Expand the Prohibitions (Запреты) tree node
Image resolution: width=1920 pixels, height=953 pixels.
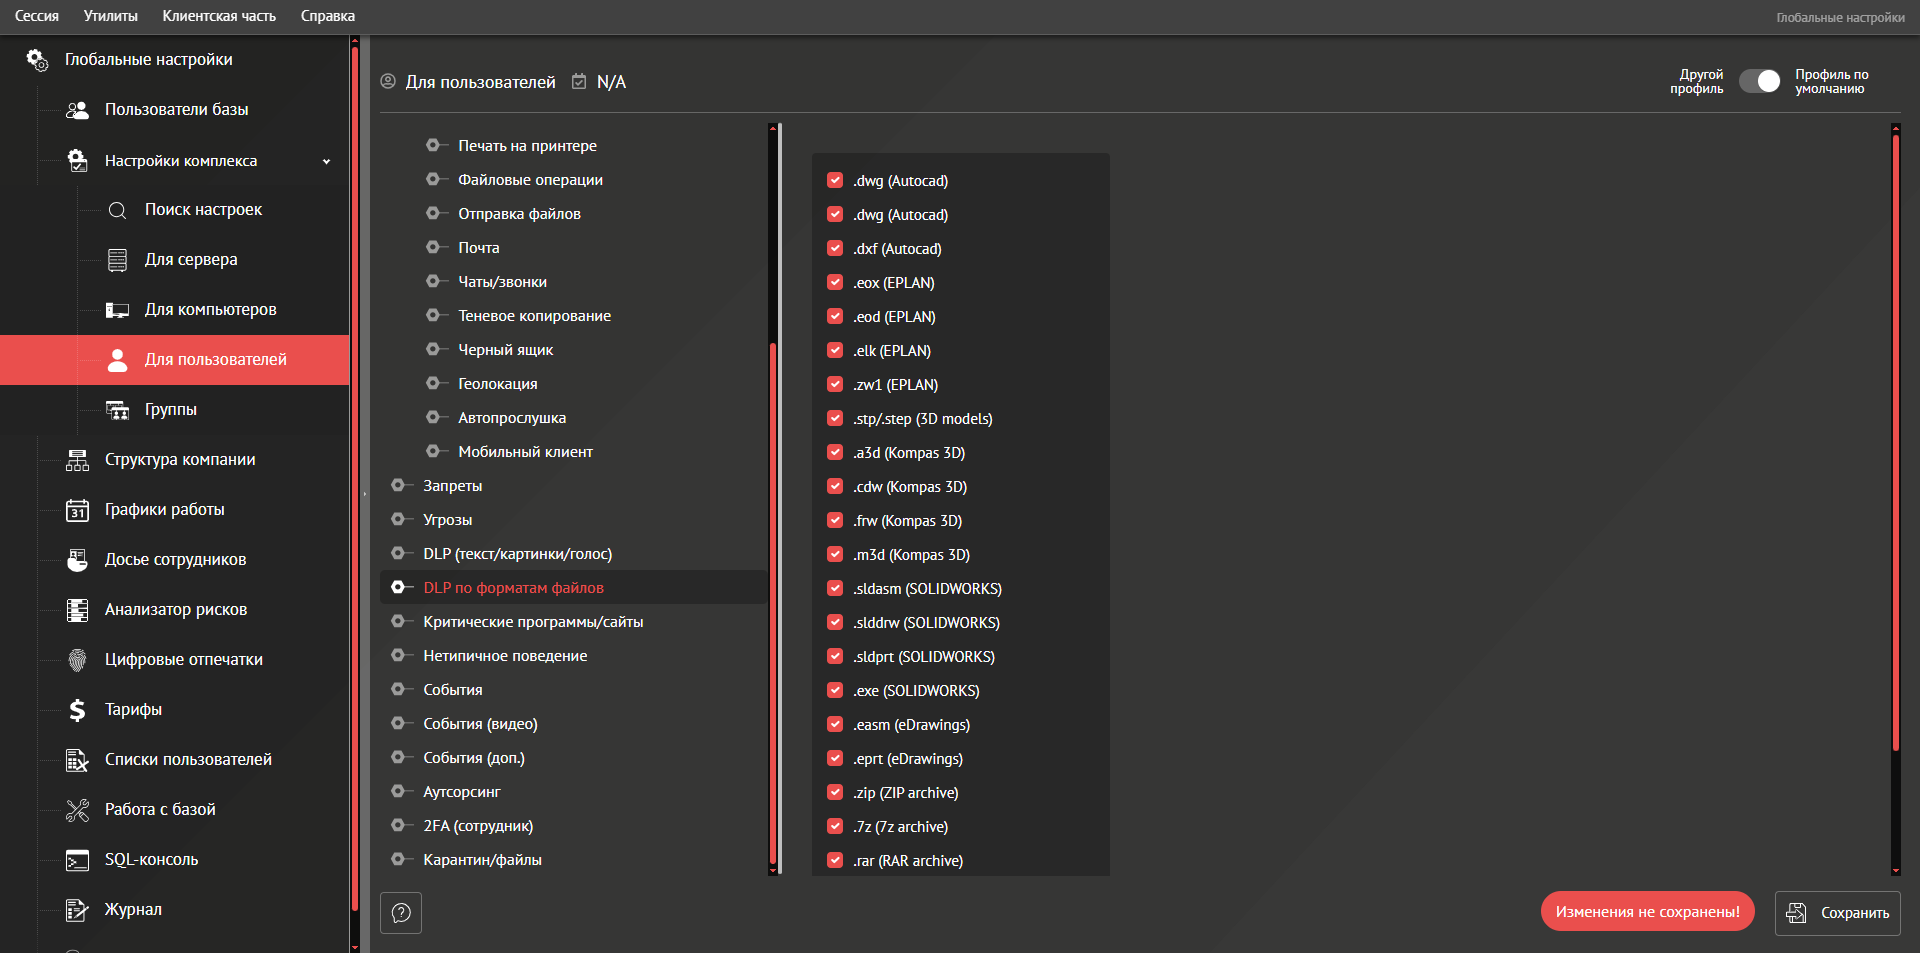[398, 486]
